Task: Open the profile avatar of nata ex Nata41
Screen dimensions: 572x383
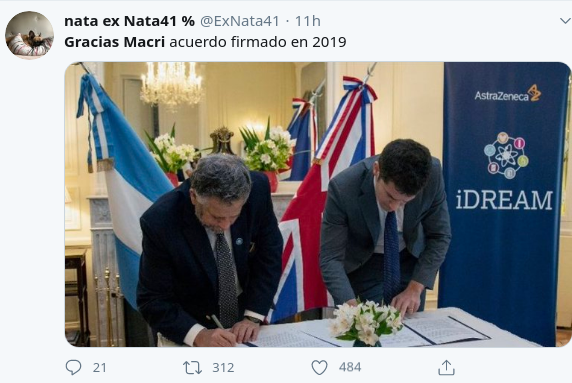Action: coord(30,35)
